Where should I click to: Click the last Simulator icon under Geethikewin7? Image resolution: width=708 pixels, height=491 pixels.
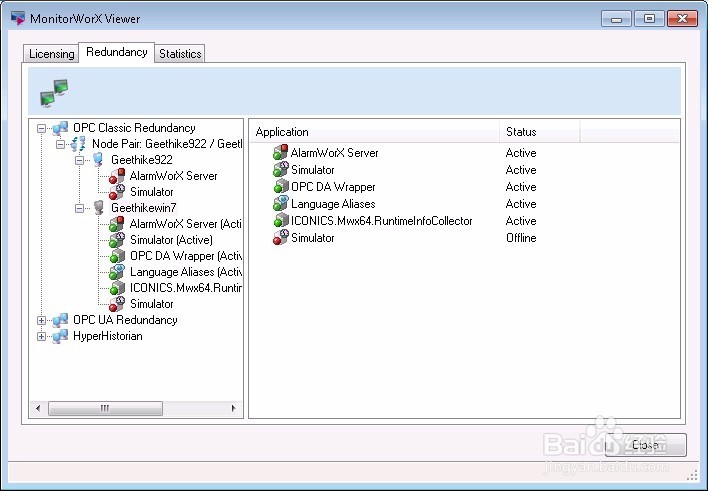coord(117,304)
